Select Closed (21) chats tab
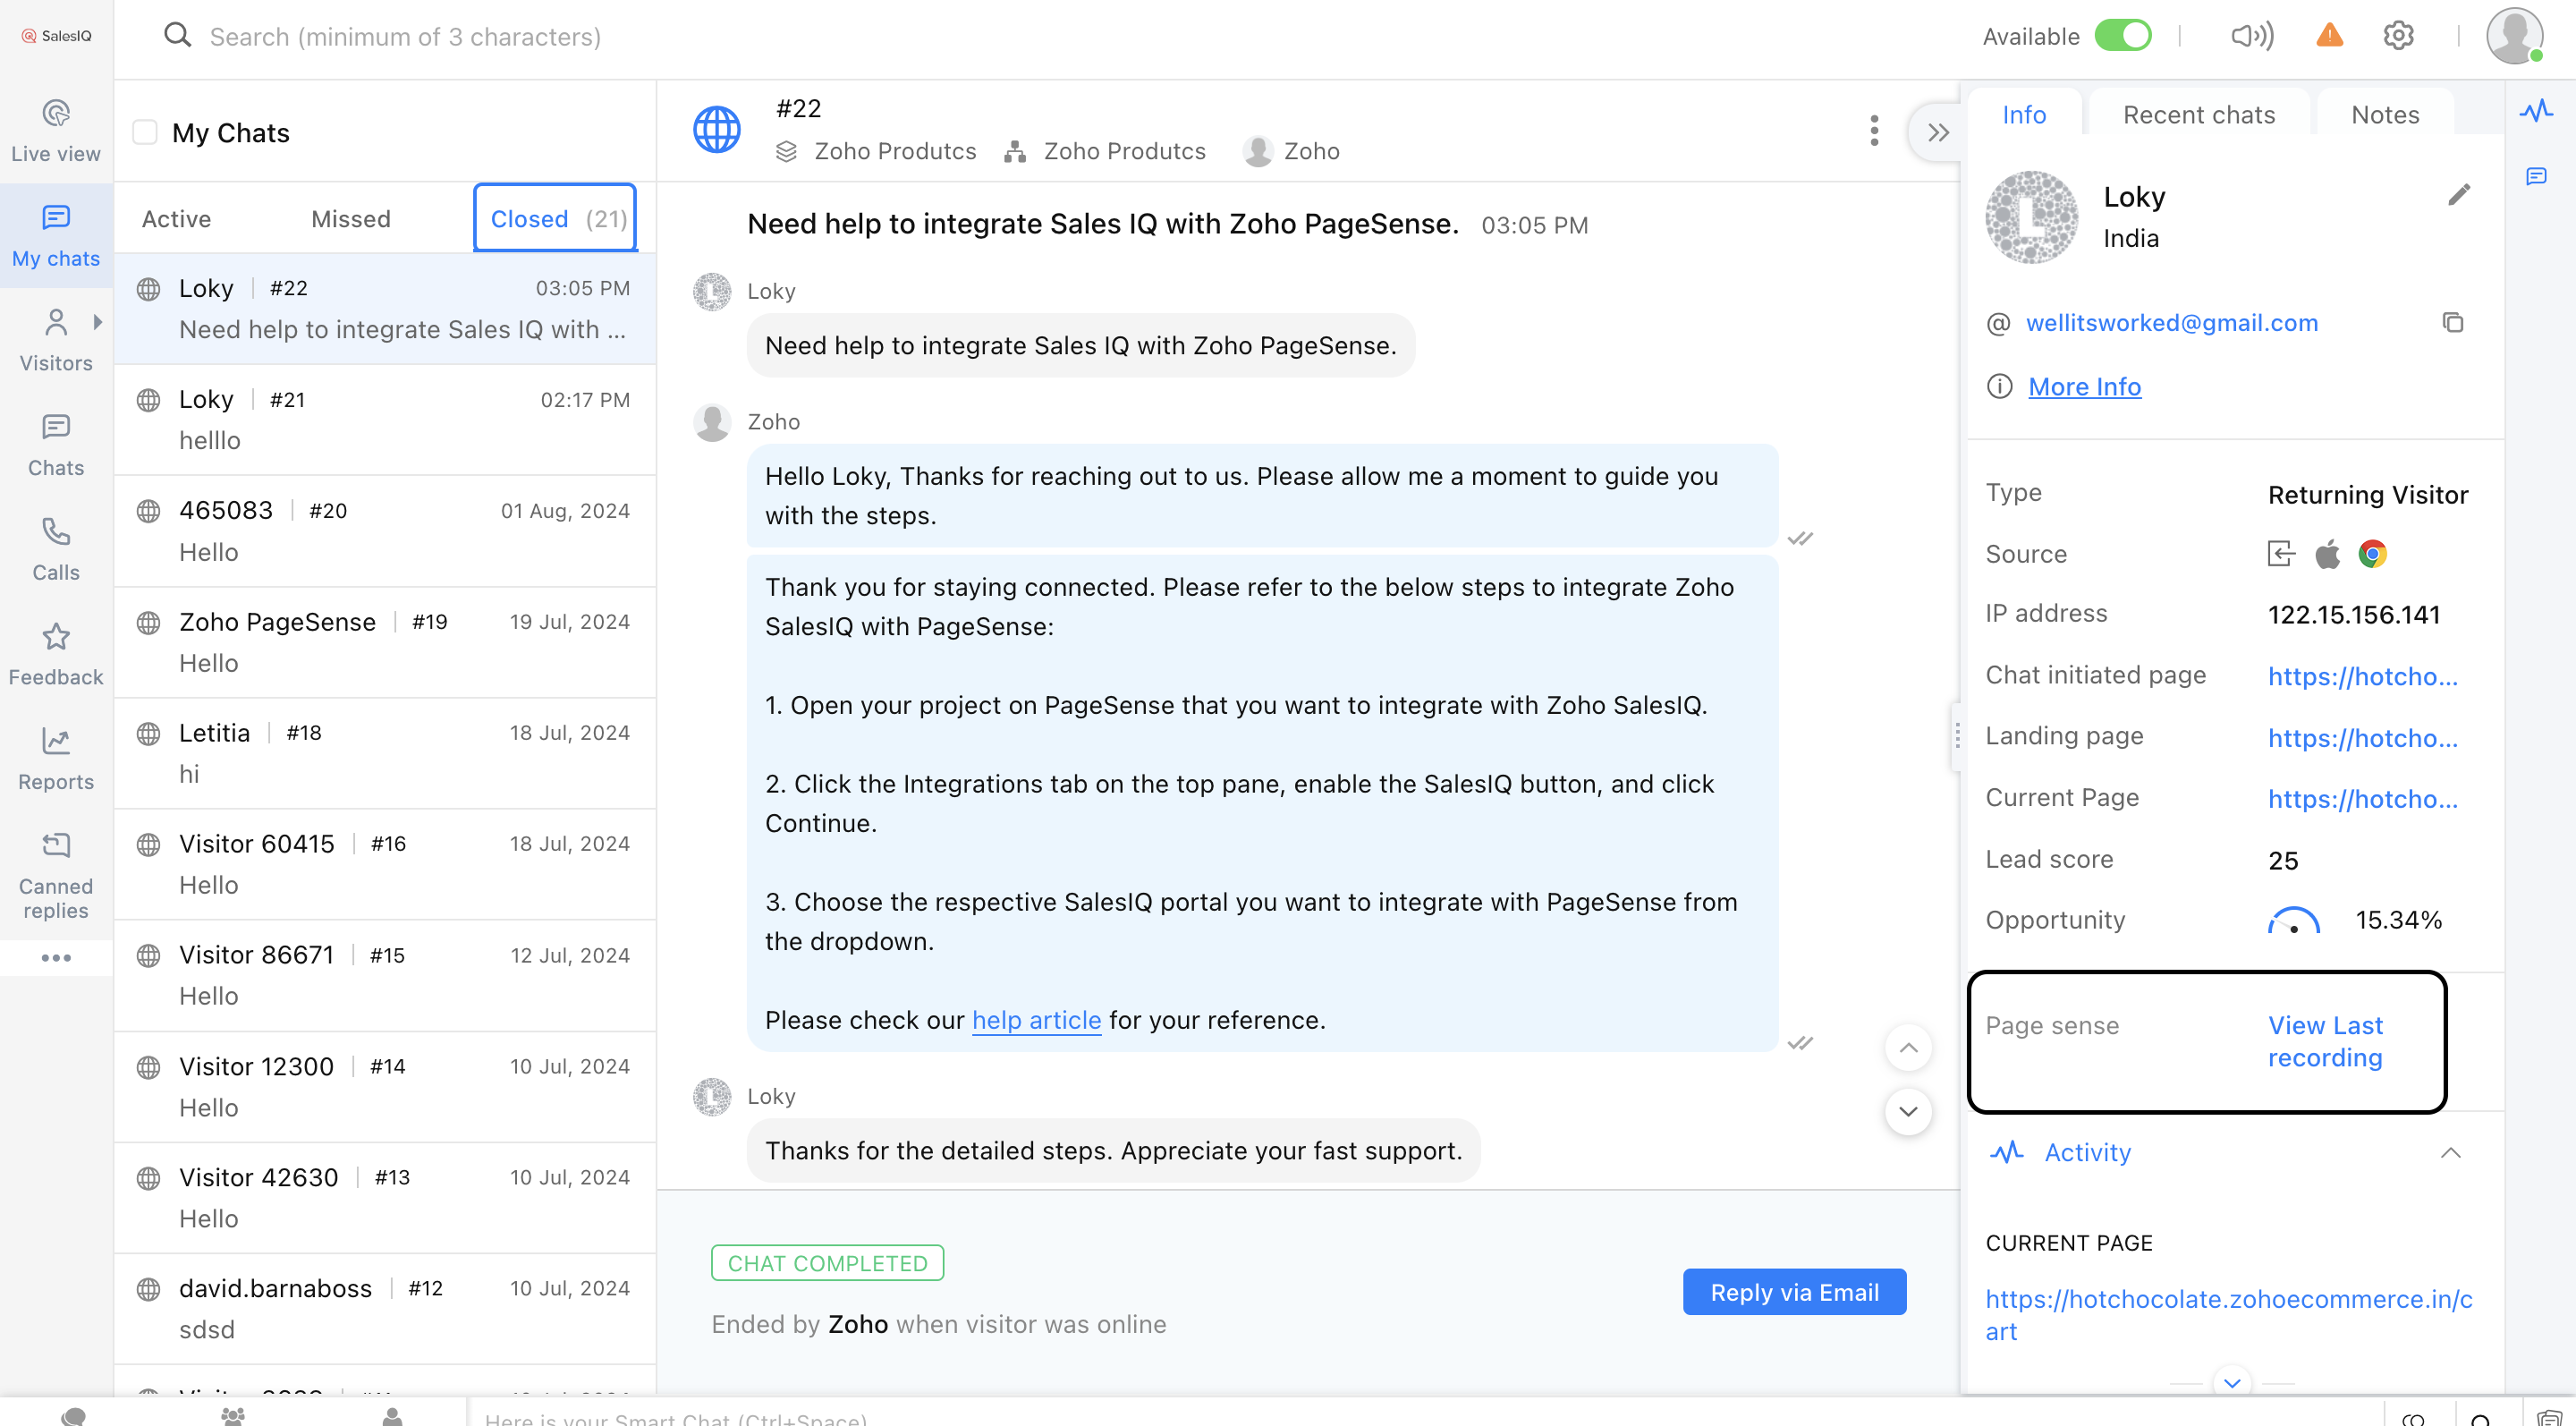Image resolution: width=2576 pixels, height=1426 pixels. point(556,218)
